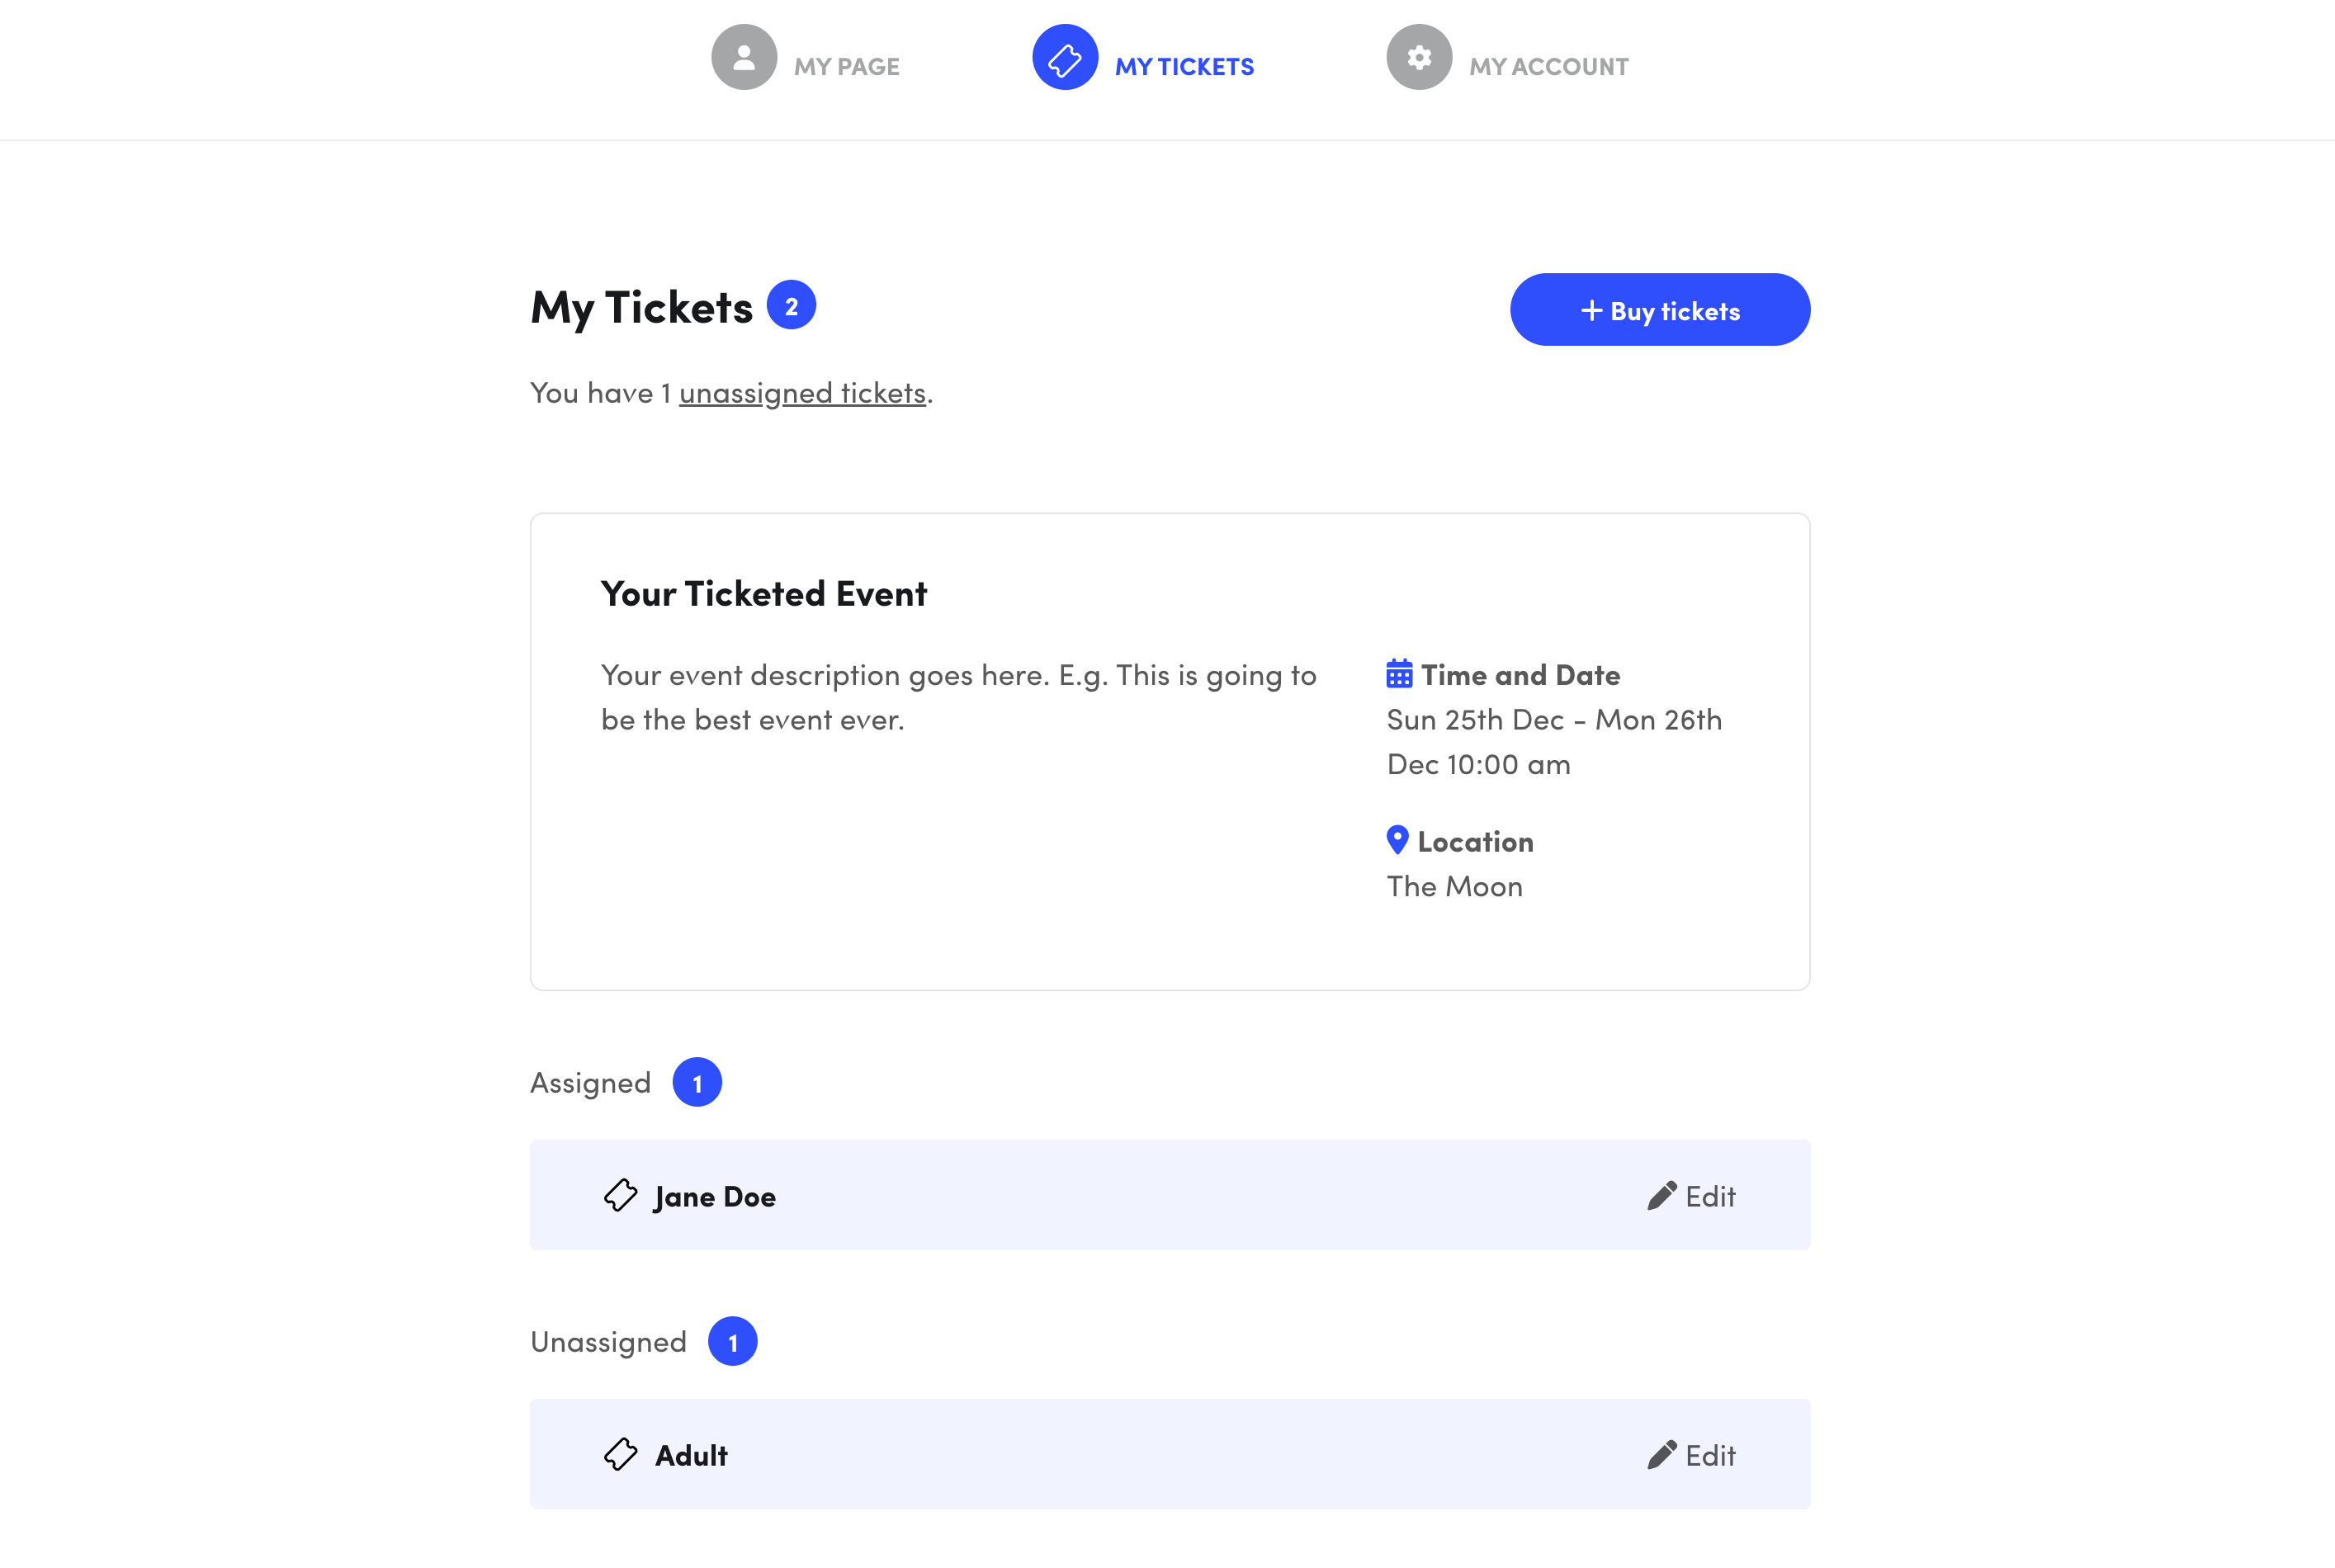
Task: Click the ticket icon beside Jane Doe
Action: click(620, 1195)
